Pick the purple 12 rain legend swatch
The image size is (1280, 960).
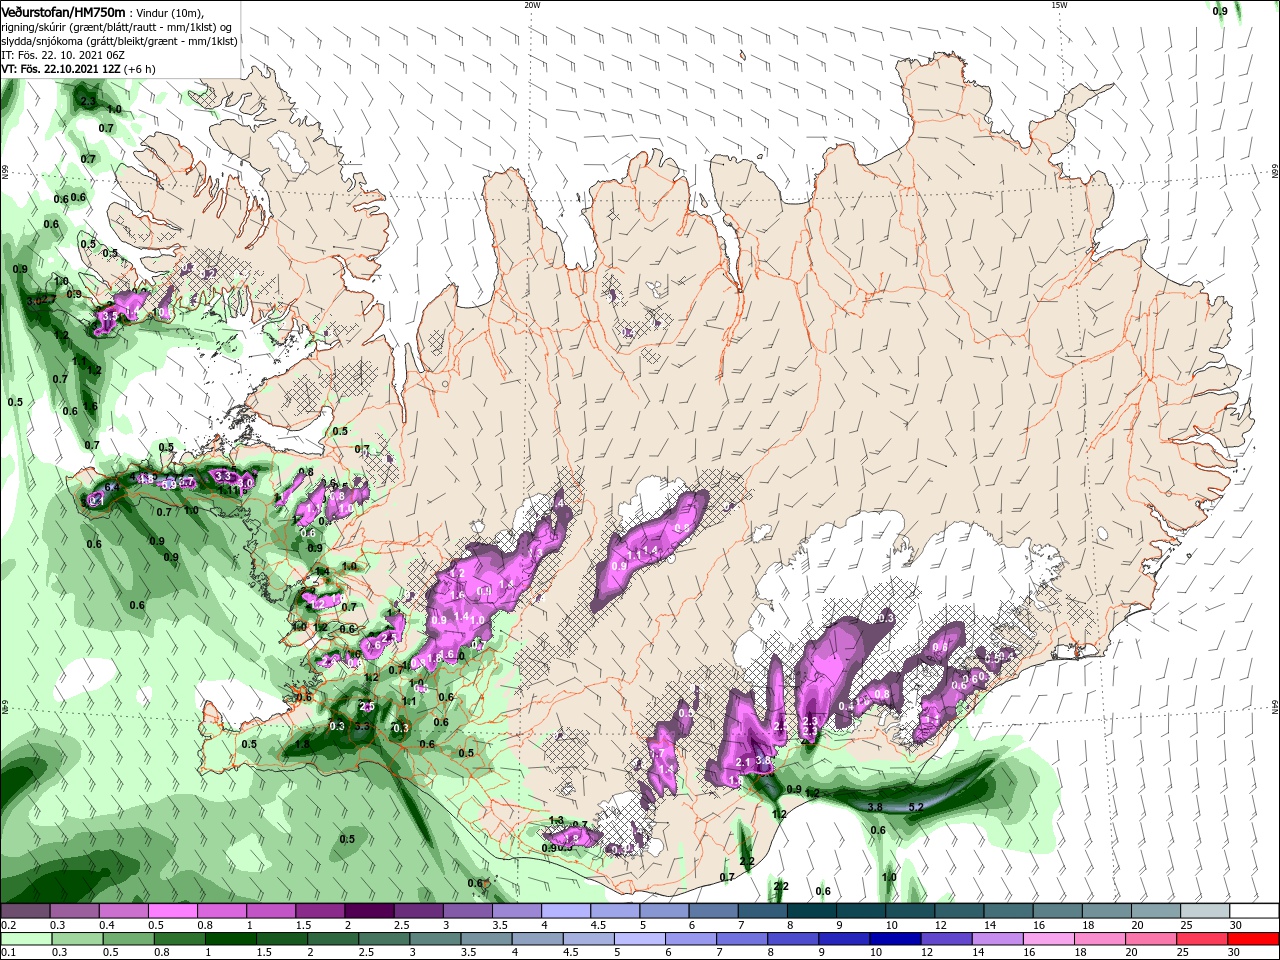[946, 939]
